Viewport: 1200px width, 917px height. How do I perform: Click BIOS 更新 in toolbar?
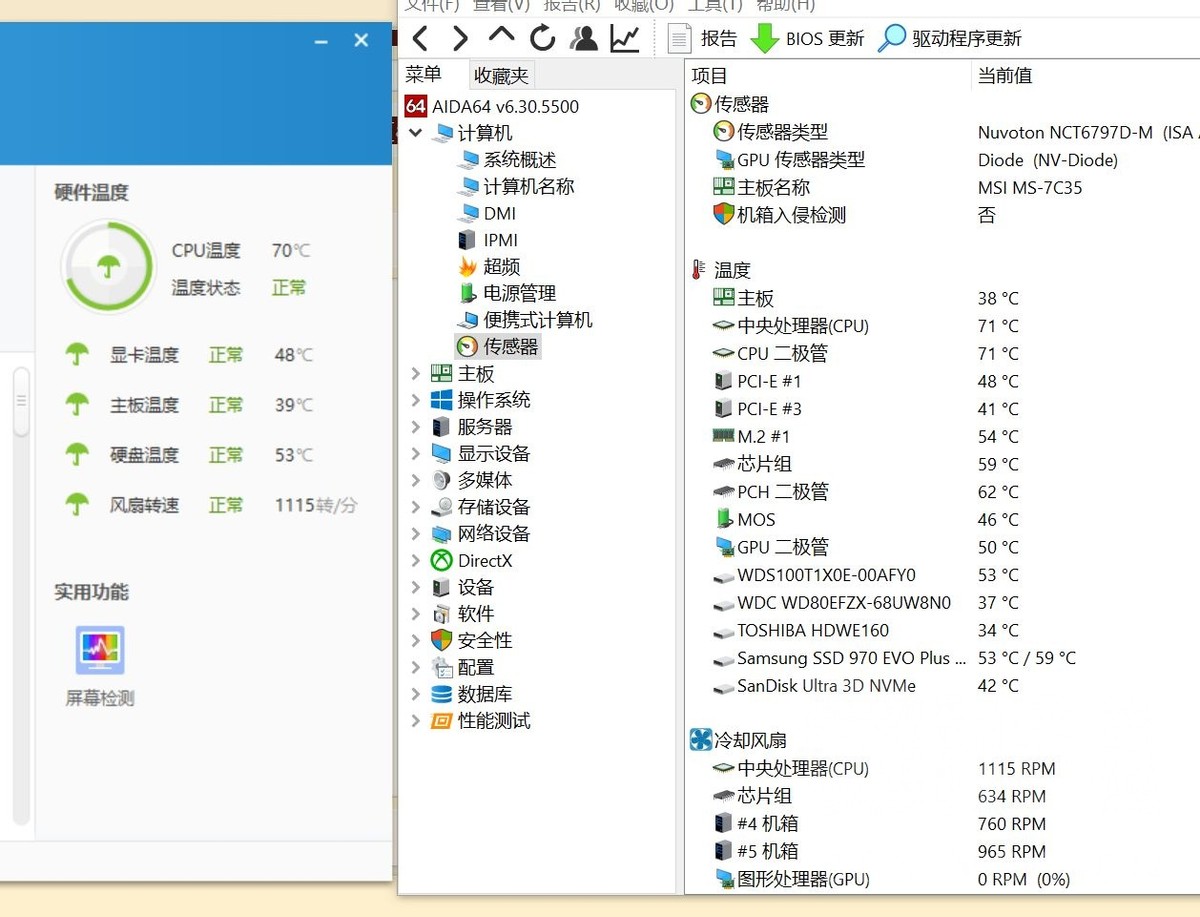point(807,38)
